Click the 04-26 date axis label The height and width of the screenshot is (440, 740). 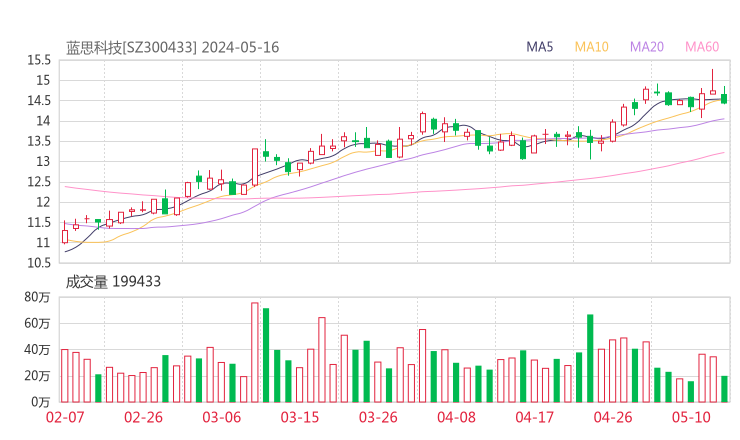pyautogui.click(x=613, y=417)
